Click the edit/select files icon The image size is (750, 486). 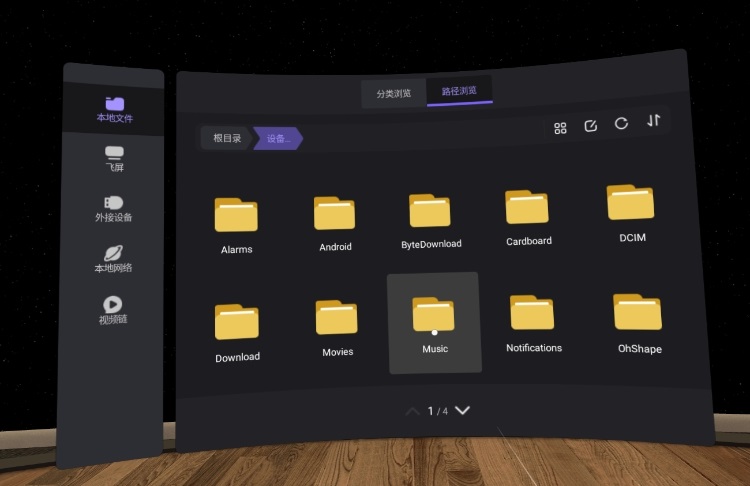(590, 125)
